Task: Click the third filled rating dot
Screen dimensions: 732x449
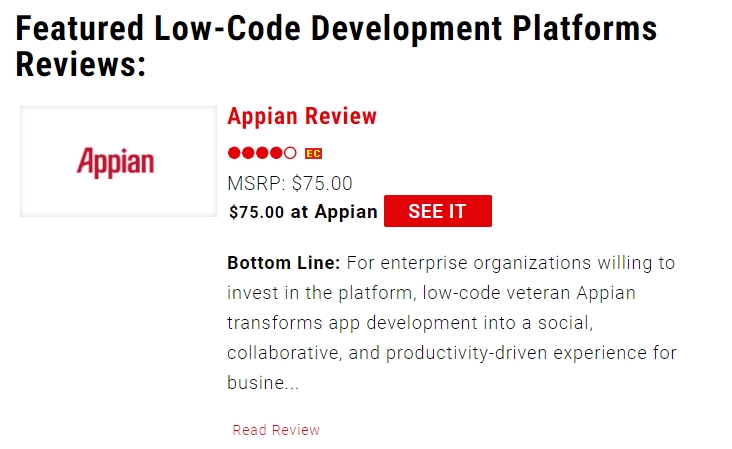Action: [x=262, y=153]
